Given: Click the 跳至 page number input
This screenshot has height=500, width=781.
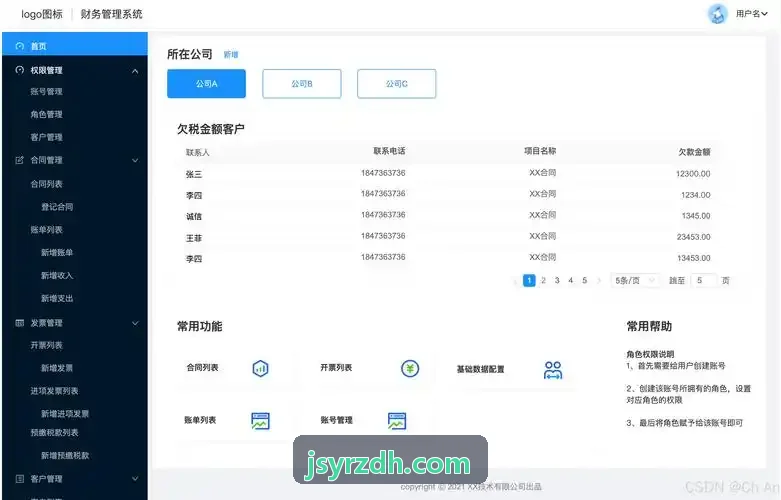Looking at the screenshot, I should (x=703, y=280).
